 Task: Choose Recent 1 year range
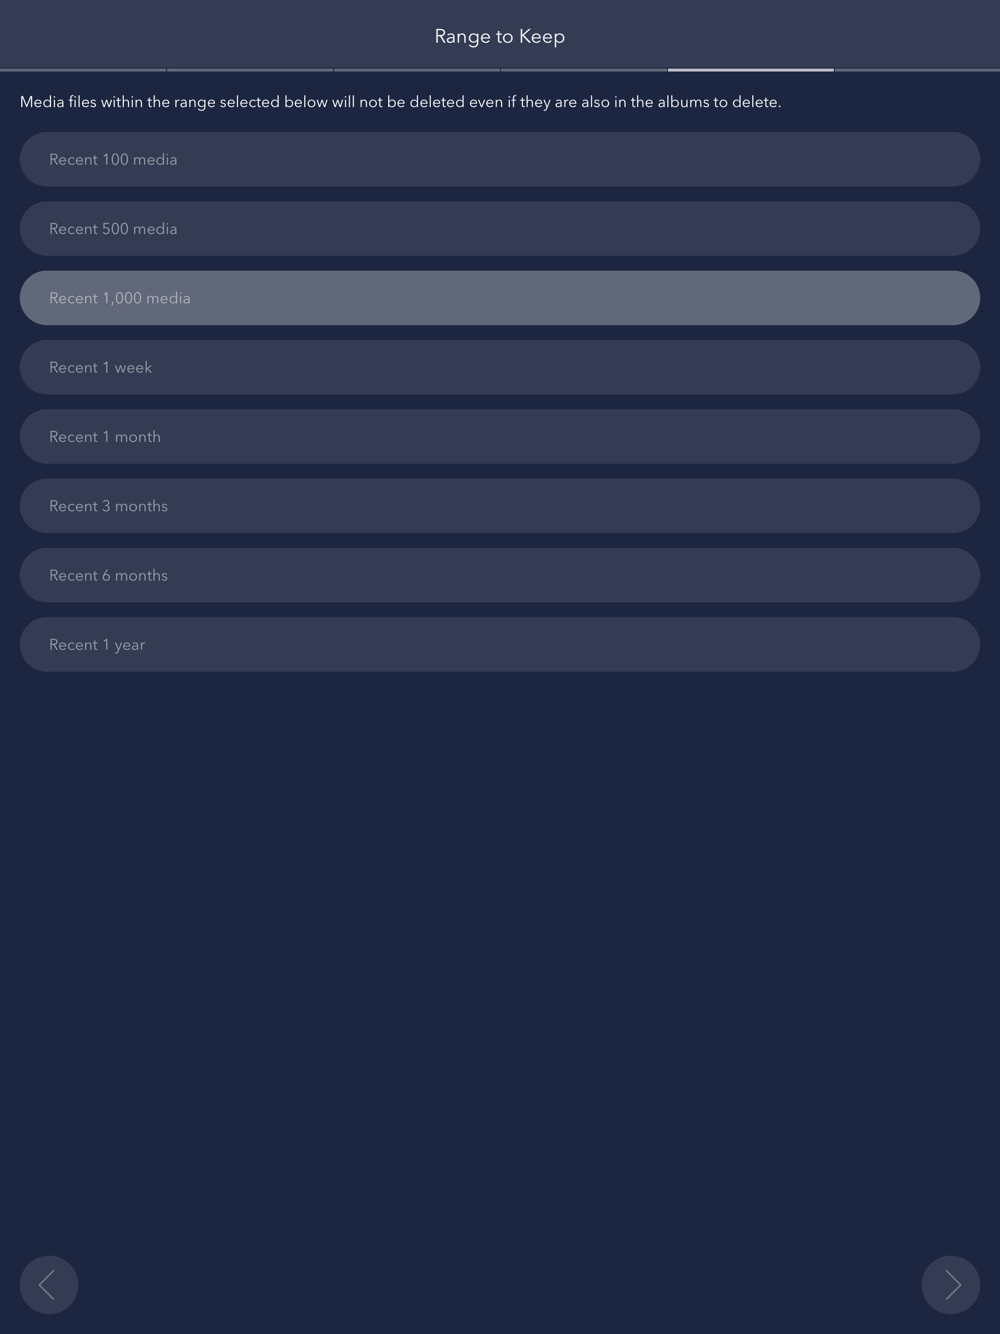tap(500, 644)
